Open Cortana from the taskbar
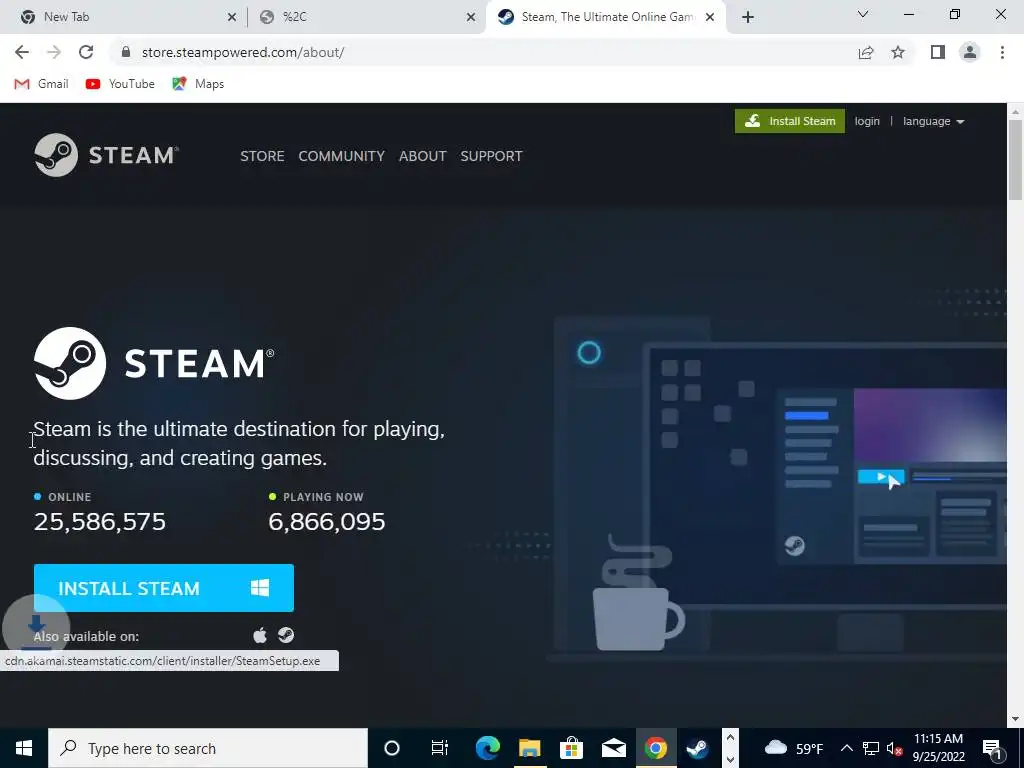The width and height of the screenshot is (1024, 768). pyautogui.click(x=391, y=748)
